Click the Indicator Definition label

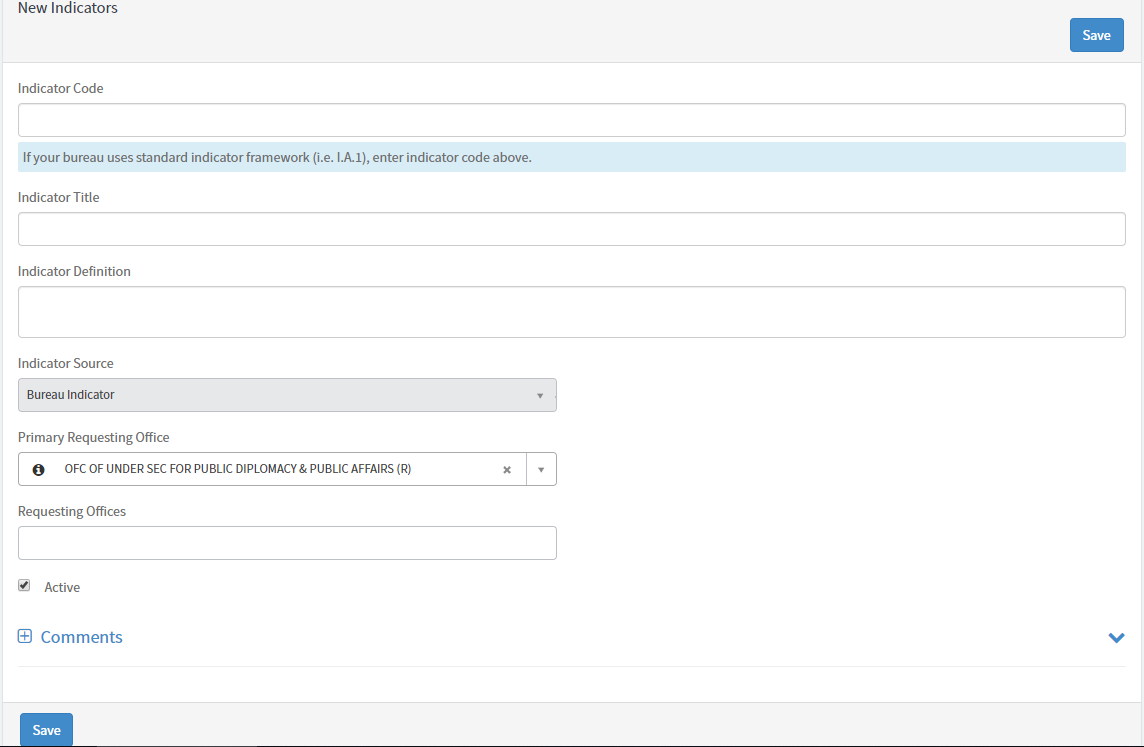point(74,271)
